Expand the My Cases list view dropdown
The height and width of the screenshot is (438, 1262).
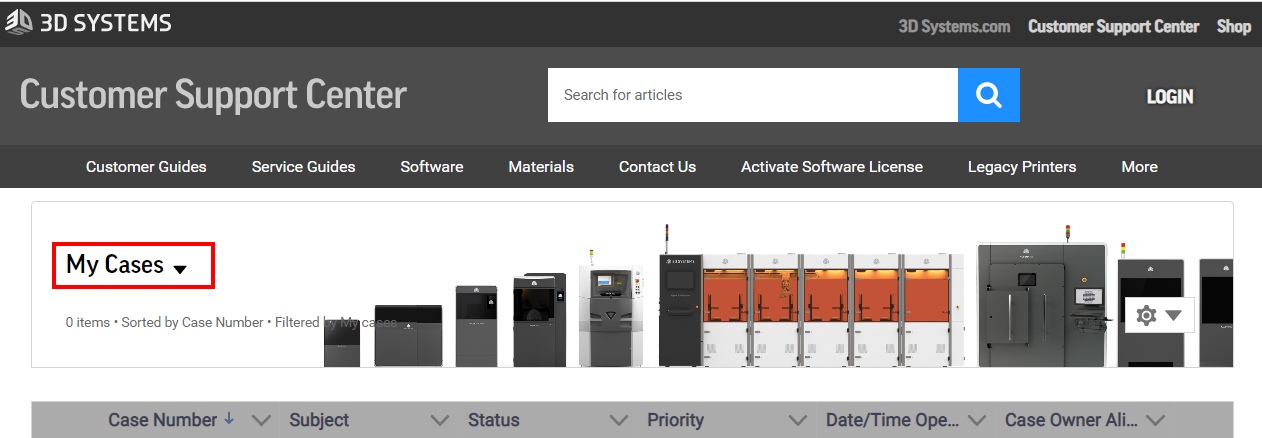(180, 267)
